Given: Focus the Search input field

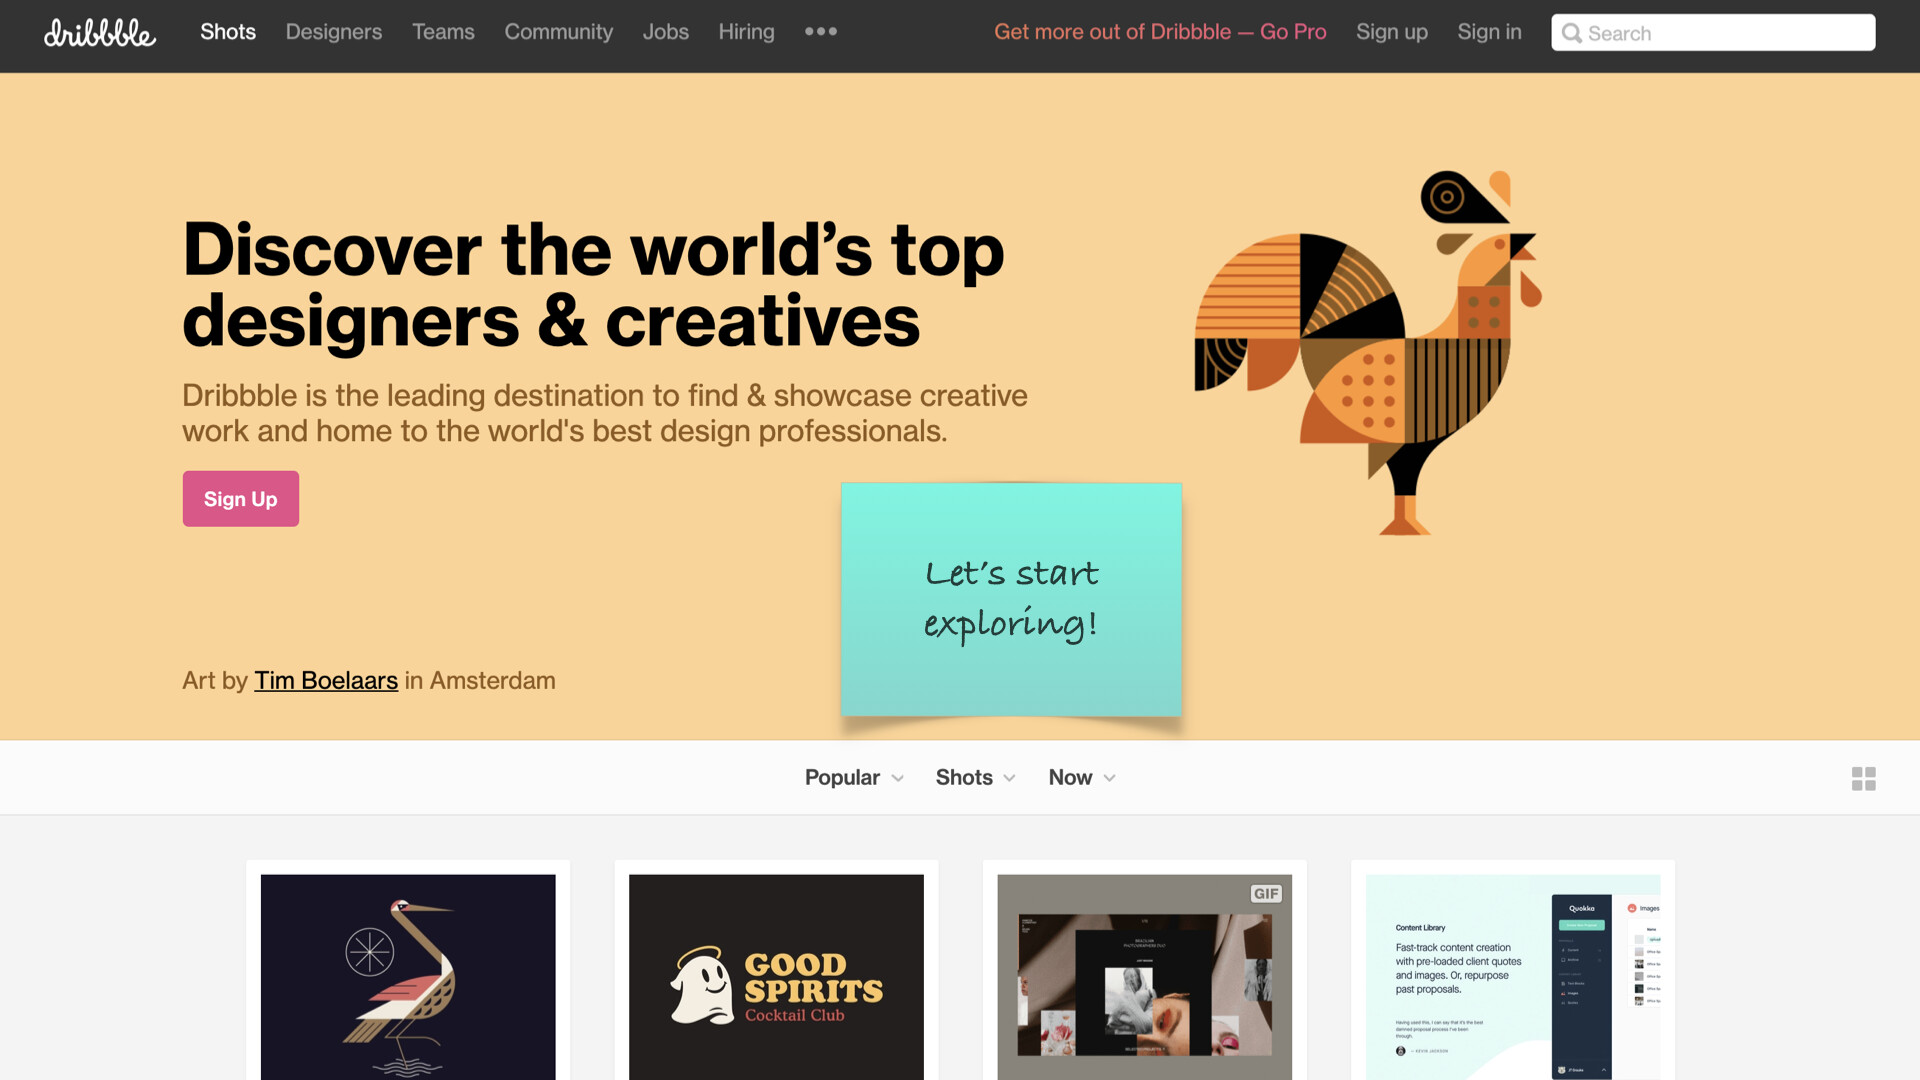Looking at the screenshot, I should pyautogui.click(x=1713, y=33).
